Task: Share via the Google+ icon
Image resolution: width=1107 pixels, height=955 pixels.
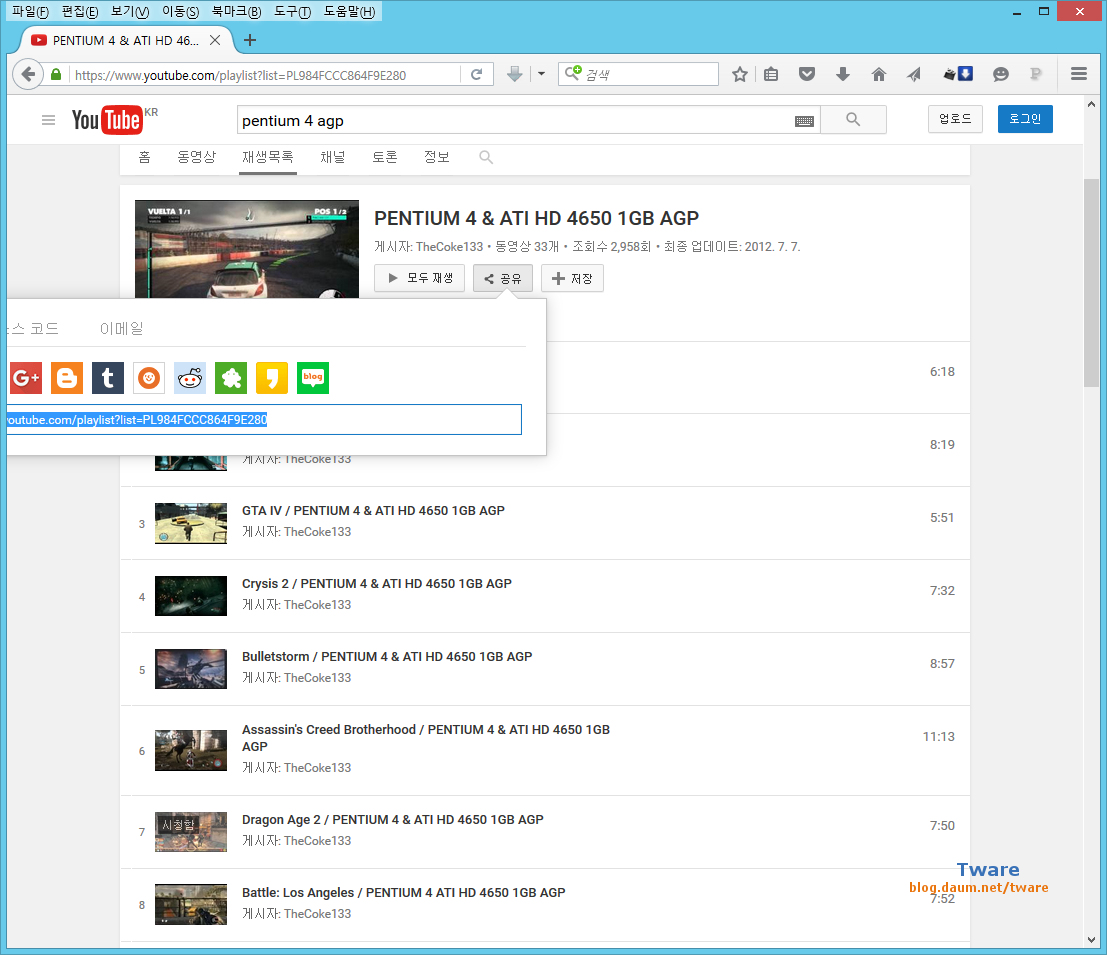Action: [x=25, y=378]
